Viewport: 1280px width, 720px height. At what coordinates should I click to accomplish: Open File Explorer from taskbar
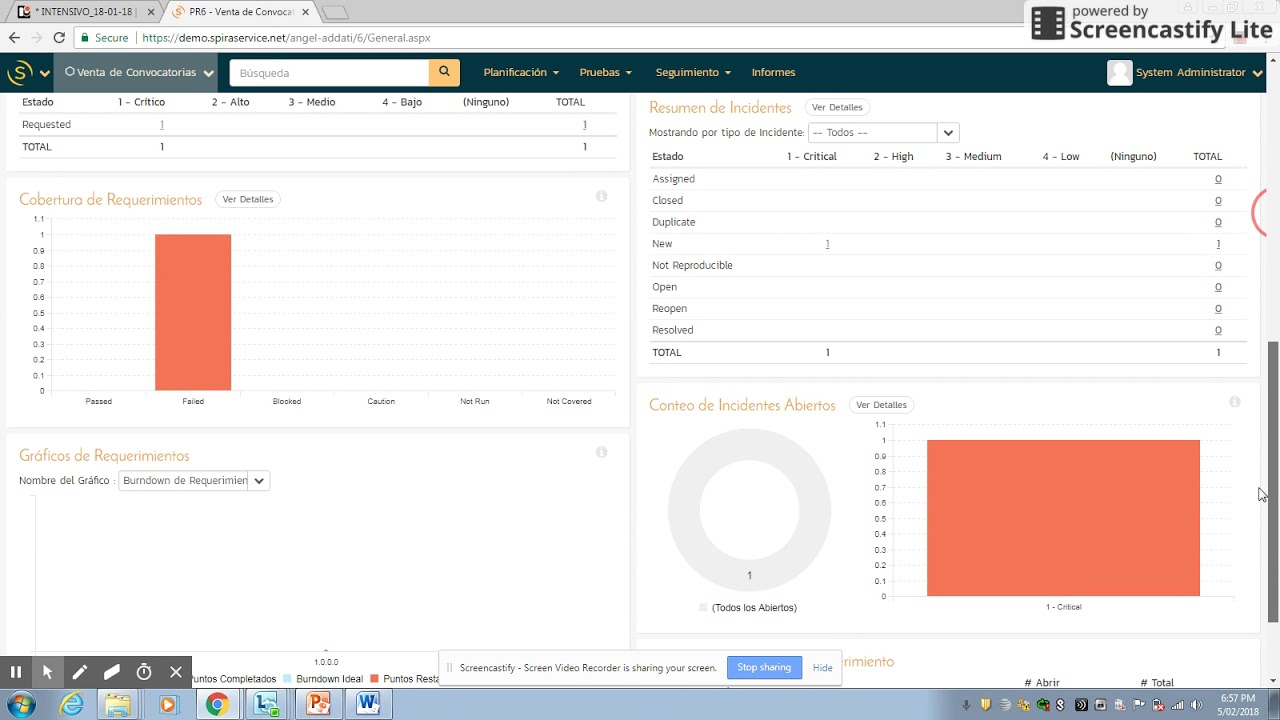pyautogui.click(x=117, y=705)
